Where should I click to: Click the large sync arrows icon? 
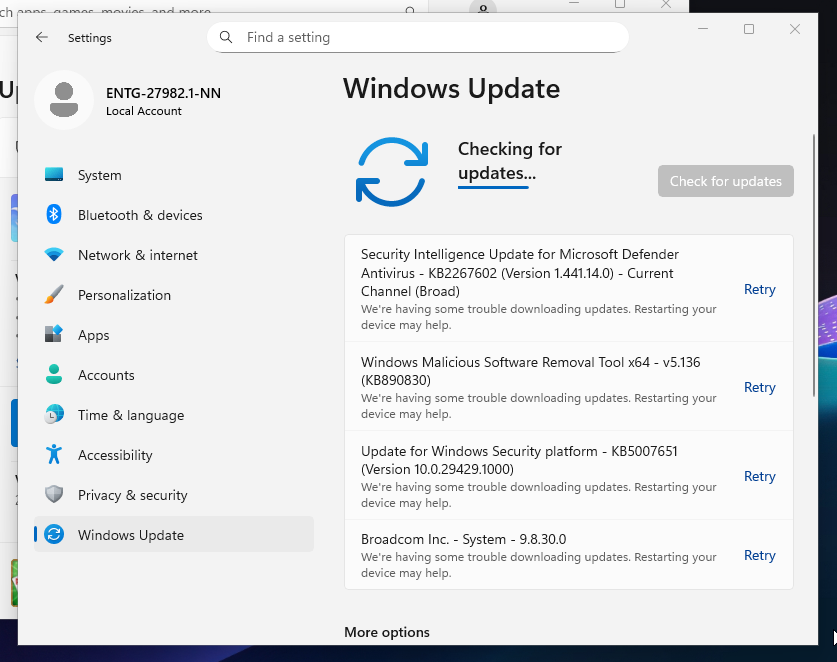point(392,172)
